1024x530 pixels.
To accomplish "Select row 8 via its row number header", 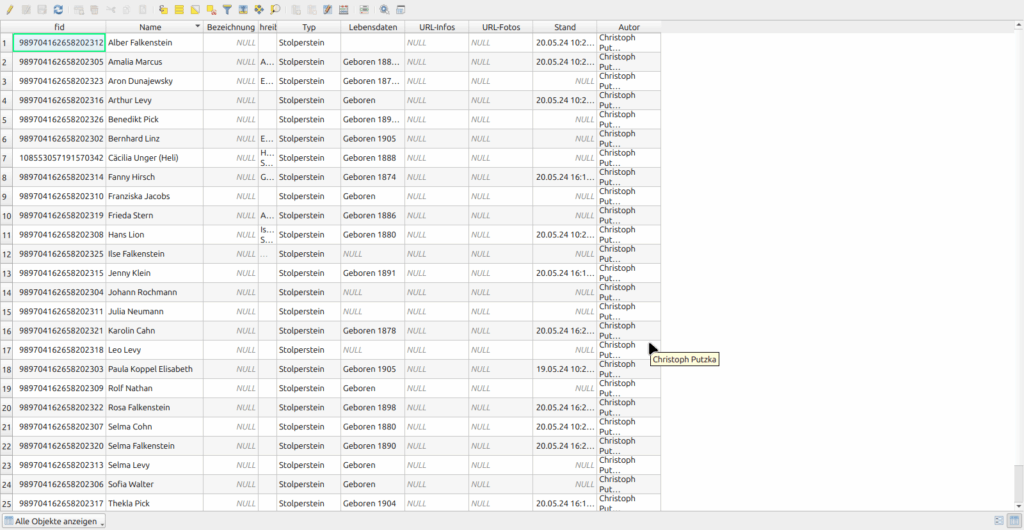I will (x=6, y=177).
